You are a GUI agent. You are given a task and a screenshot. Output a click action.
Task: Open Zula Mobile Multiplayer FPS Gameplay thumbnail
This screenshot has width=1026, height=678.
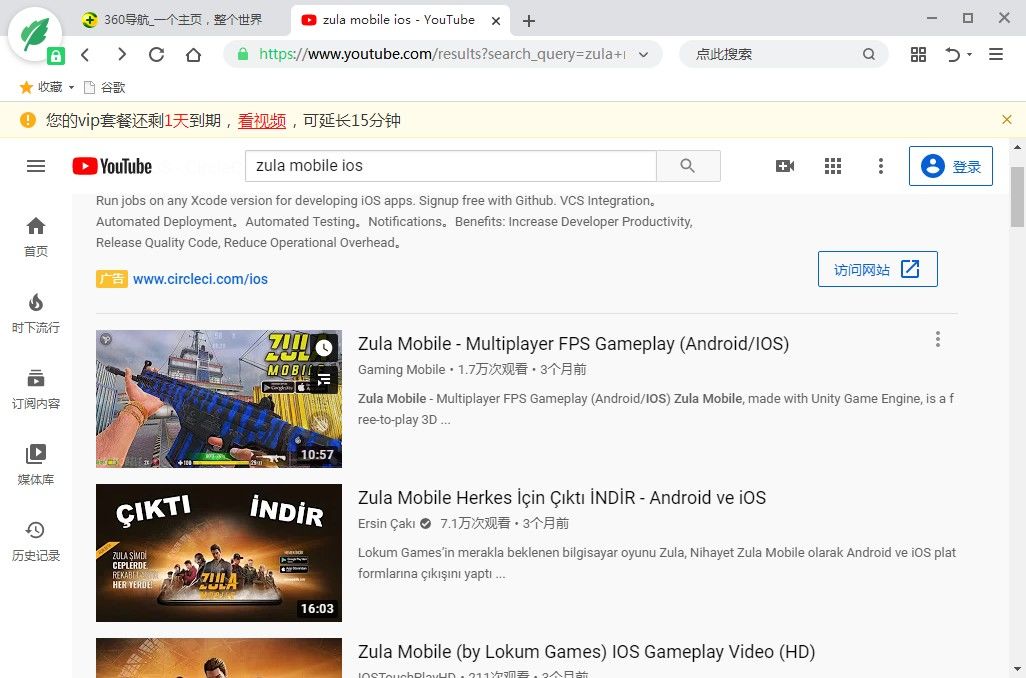(x=219, y=399)
